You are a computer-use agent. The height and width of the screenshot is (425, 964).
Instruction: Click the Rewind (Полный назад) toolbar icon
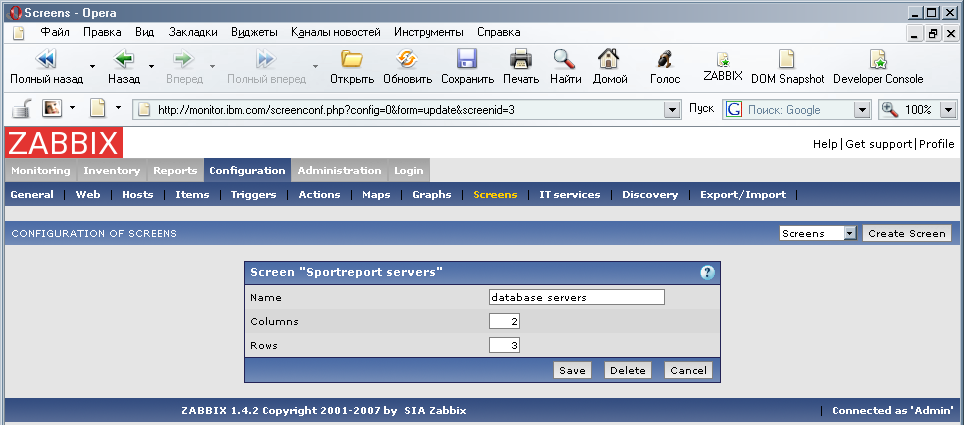46,59
